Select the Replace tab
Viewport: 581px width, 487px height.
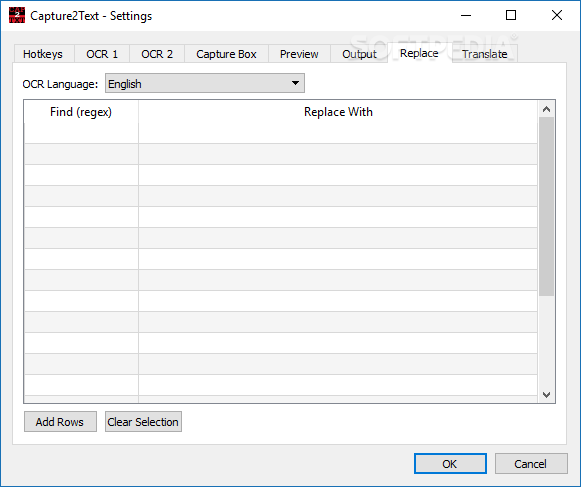click(419, 53)
